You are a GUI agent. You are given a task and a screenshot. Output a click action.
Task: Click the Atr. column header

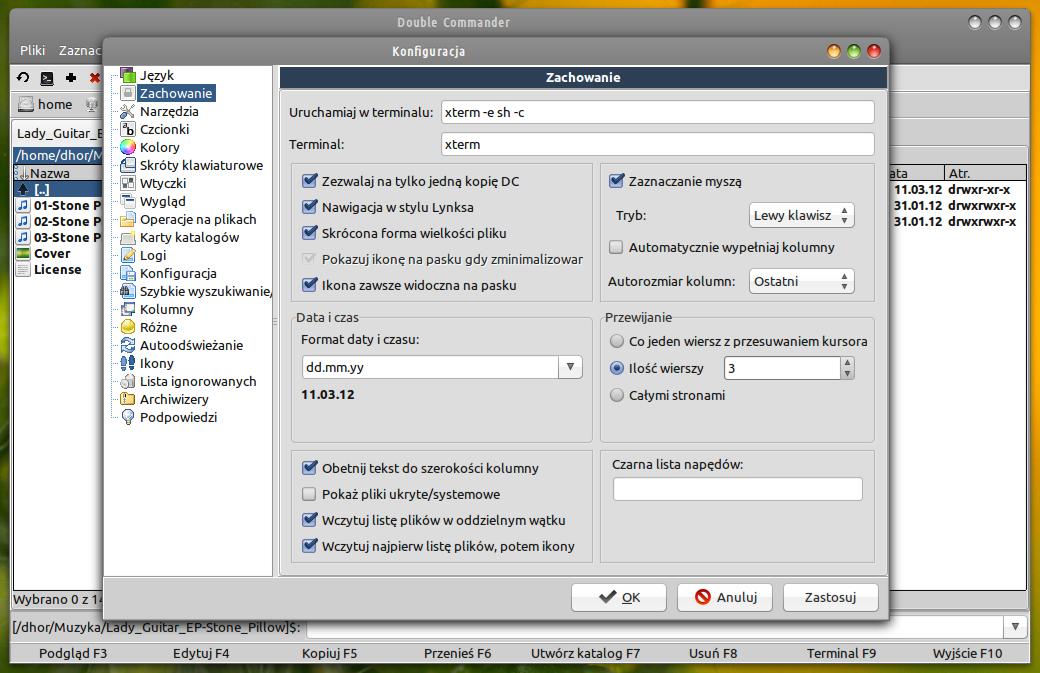pos(984,173)
